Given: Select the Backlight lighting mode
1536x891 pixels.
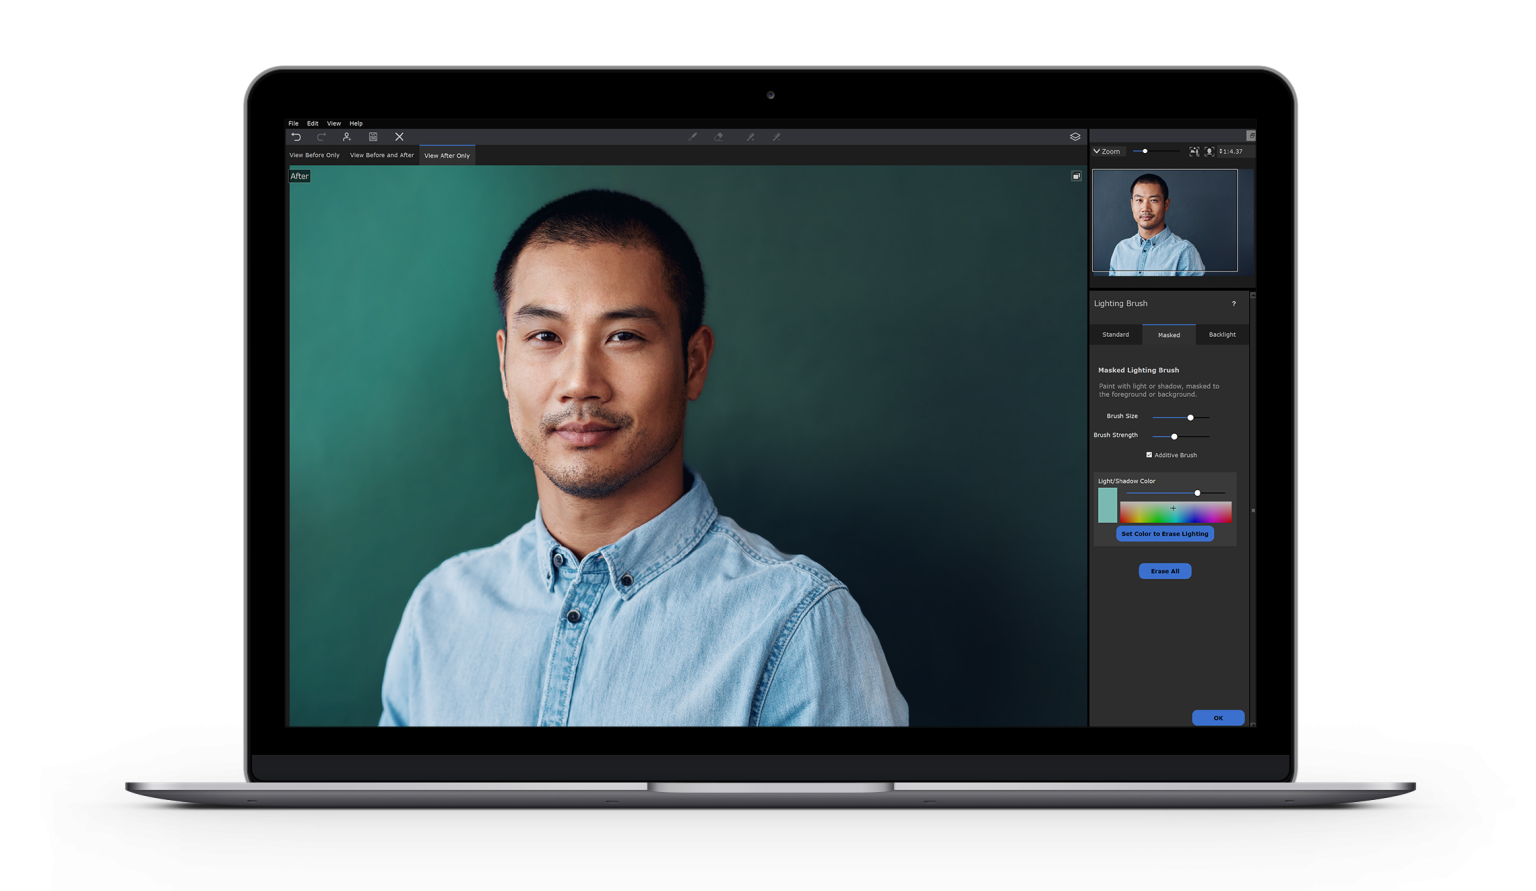Looking at the screenshot, I should tap(1222, 334).
